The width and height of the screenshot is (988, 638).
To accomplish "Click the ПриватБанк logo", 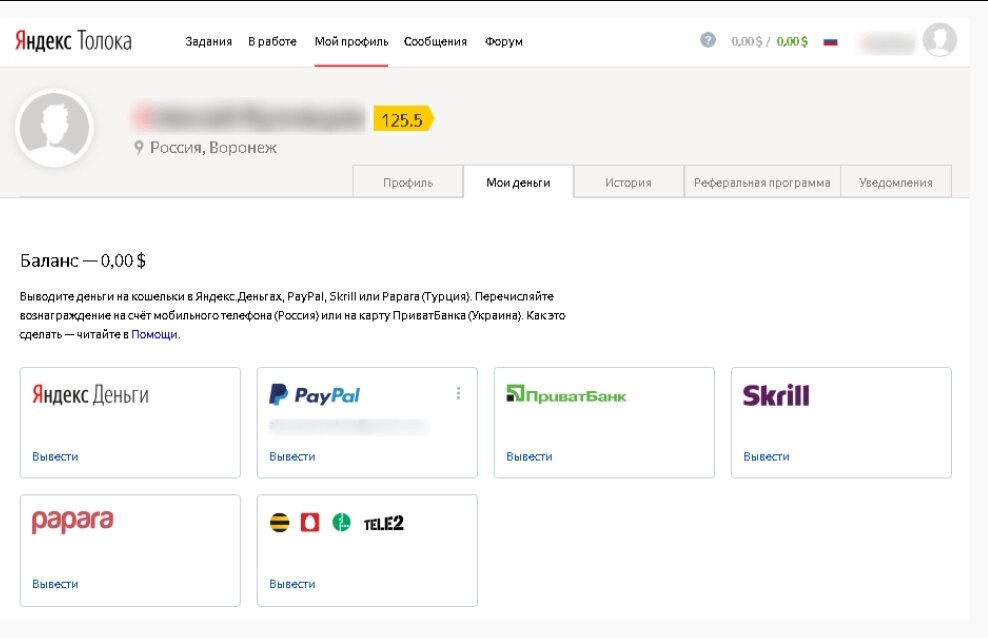I will (566, 395).
